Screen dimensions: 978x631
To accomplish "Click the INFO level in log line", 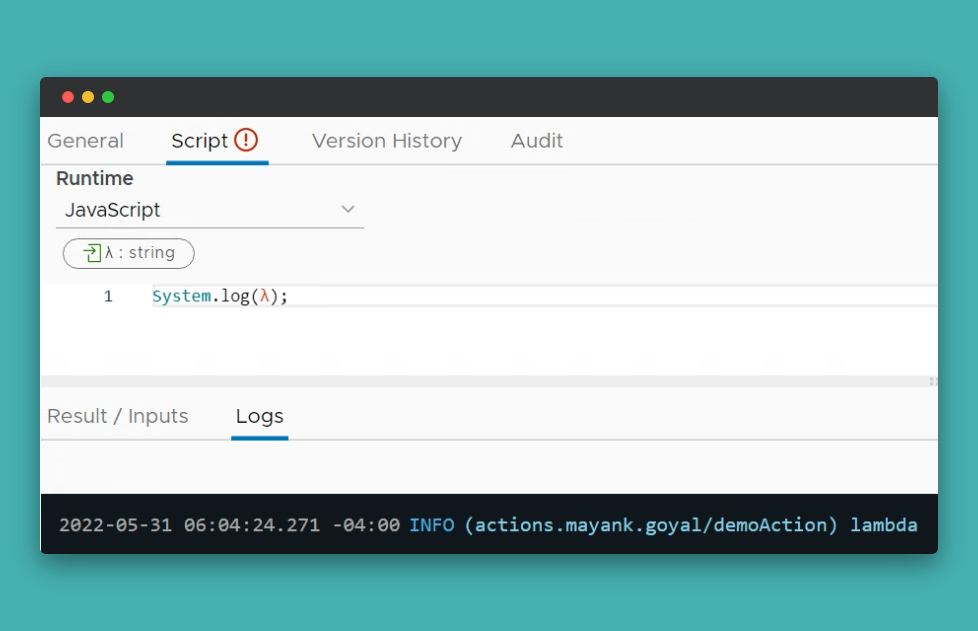I will tap(431, 525).
